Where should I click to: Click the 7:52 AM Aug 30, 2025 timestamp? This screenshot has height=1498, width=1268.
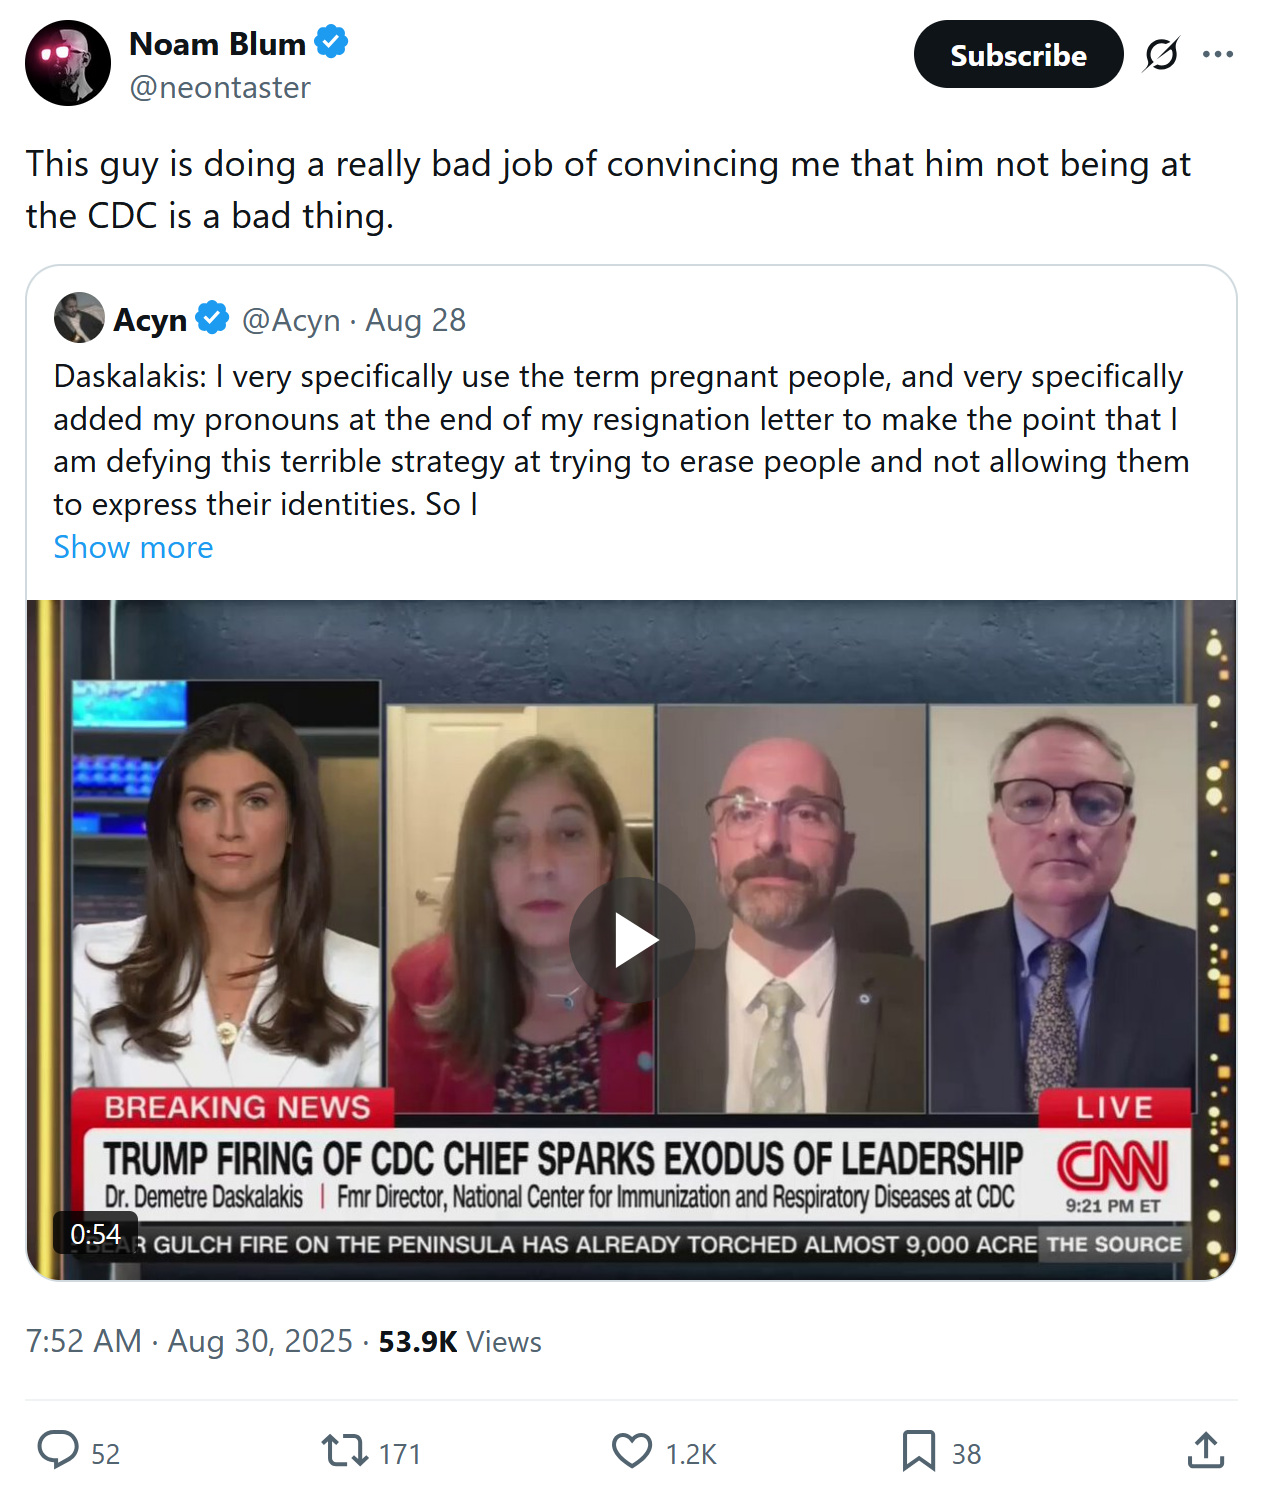(x=189, y=1341)
